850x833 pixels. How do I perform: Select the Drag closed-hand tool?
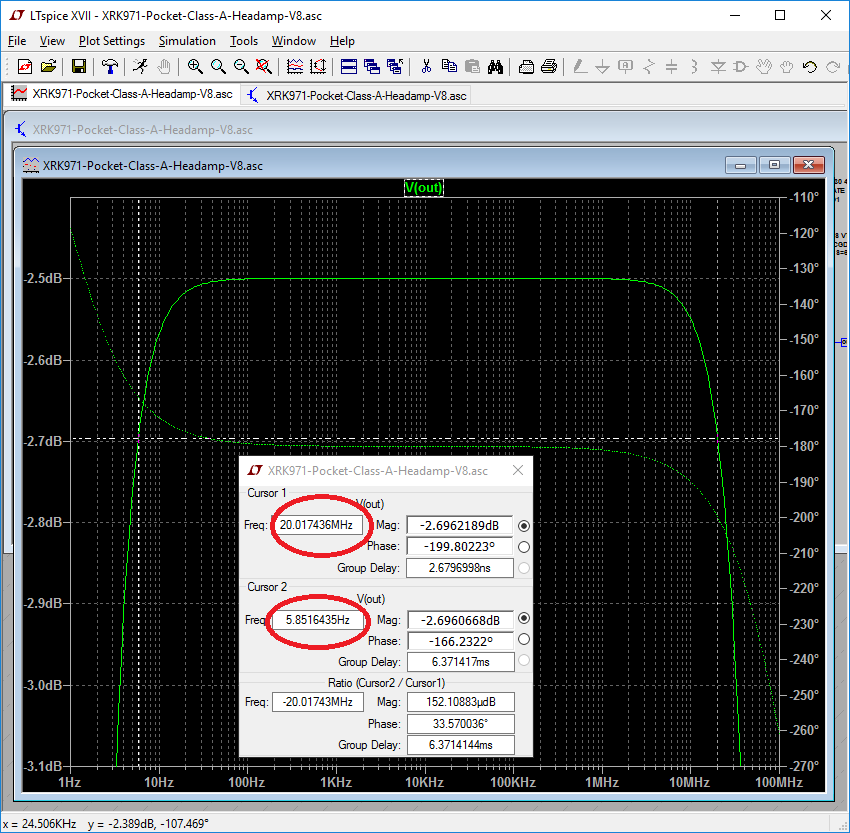[787, 67]
